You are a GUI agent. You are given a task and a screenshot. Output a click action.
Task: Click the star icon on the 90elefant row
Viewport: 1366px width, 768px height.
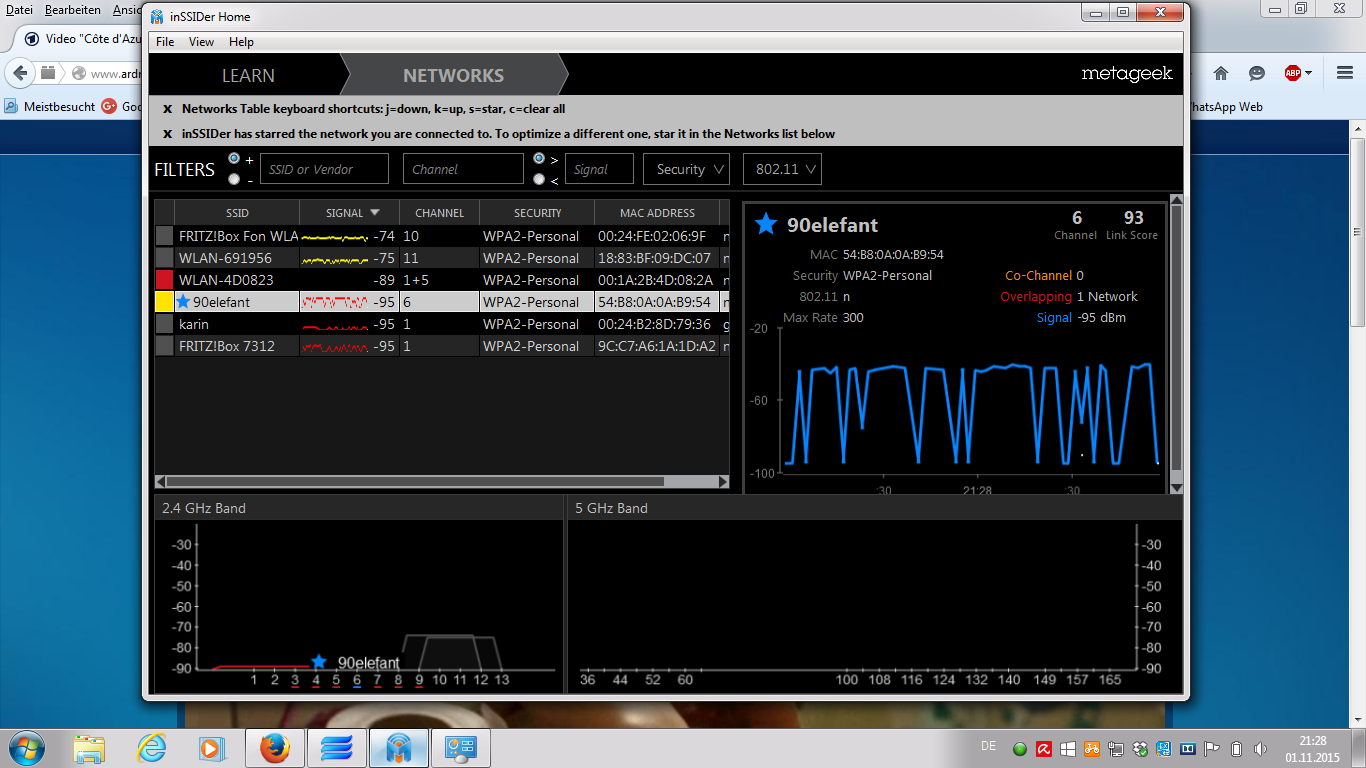[183, 302]
